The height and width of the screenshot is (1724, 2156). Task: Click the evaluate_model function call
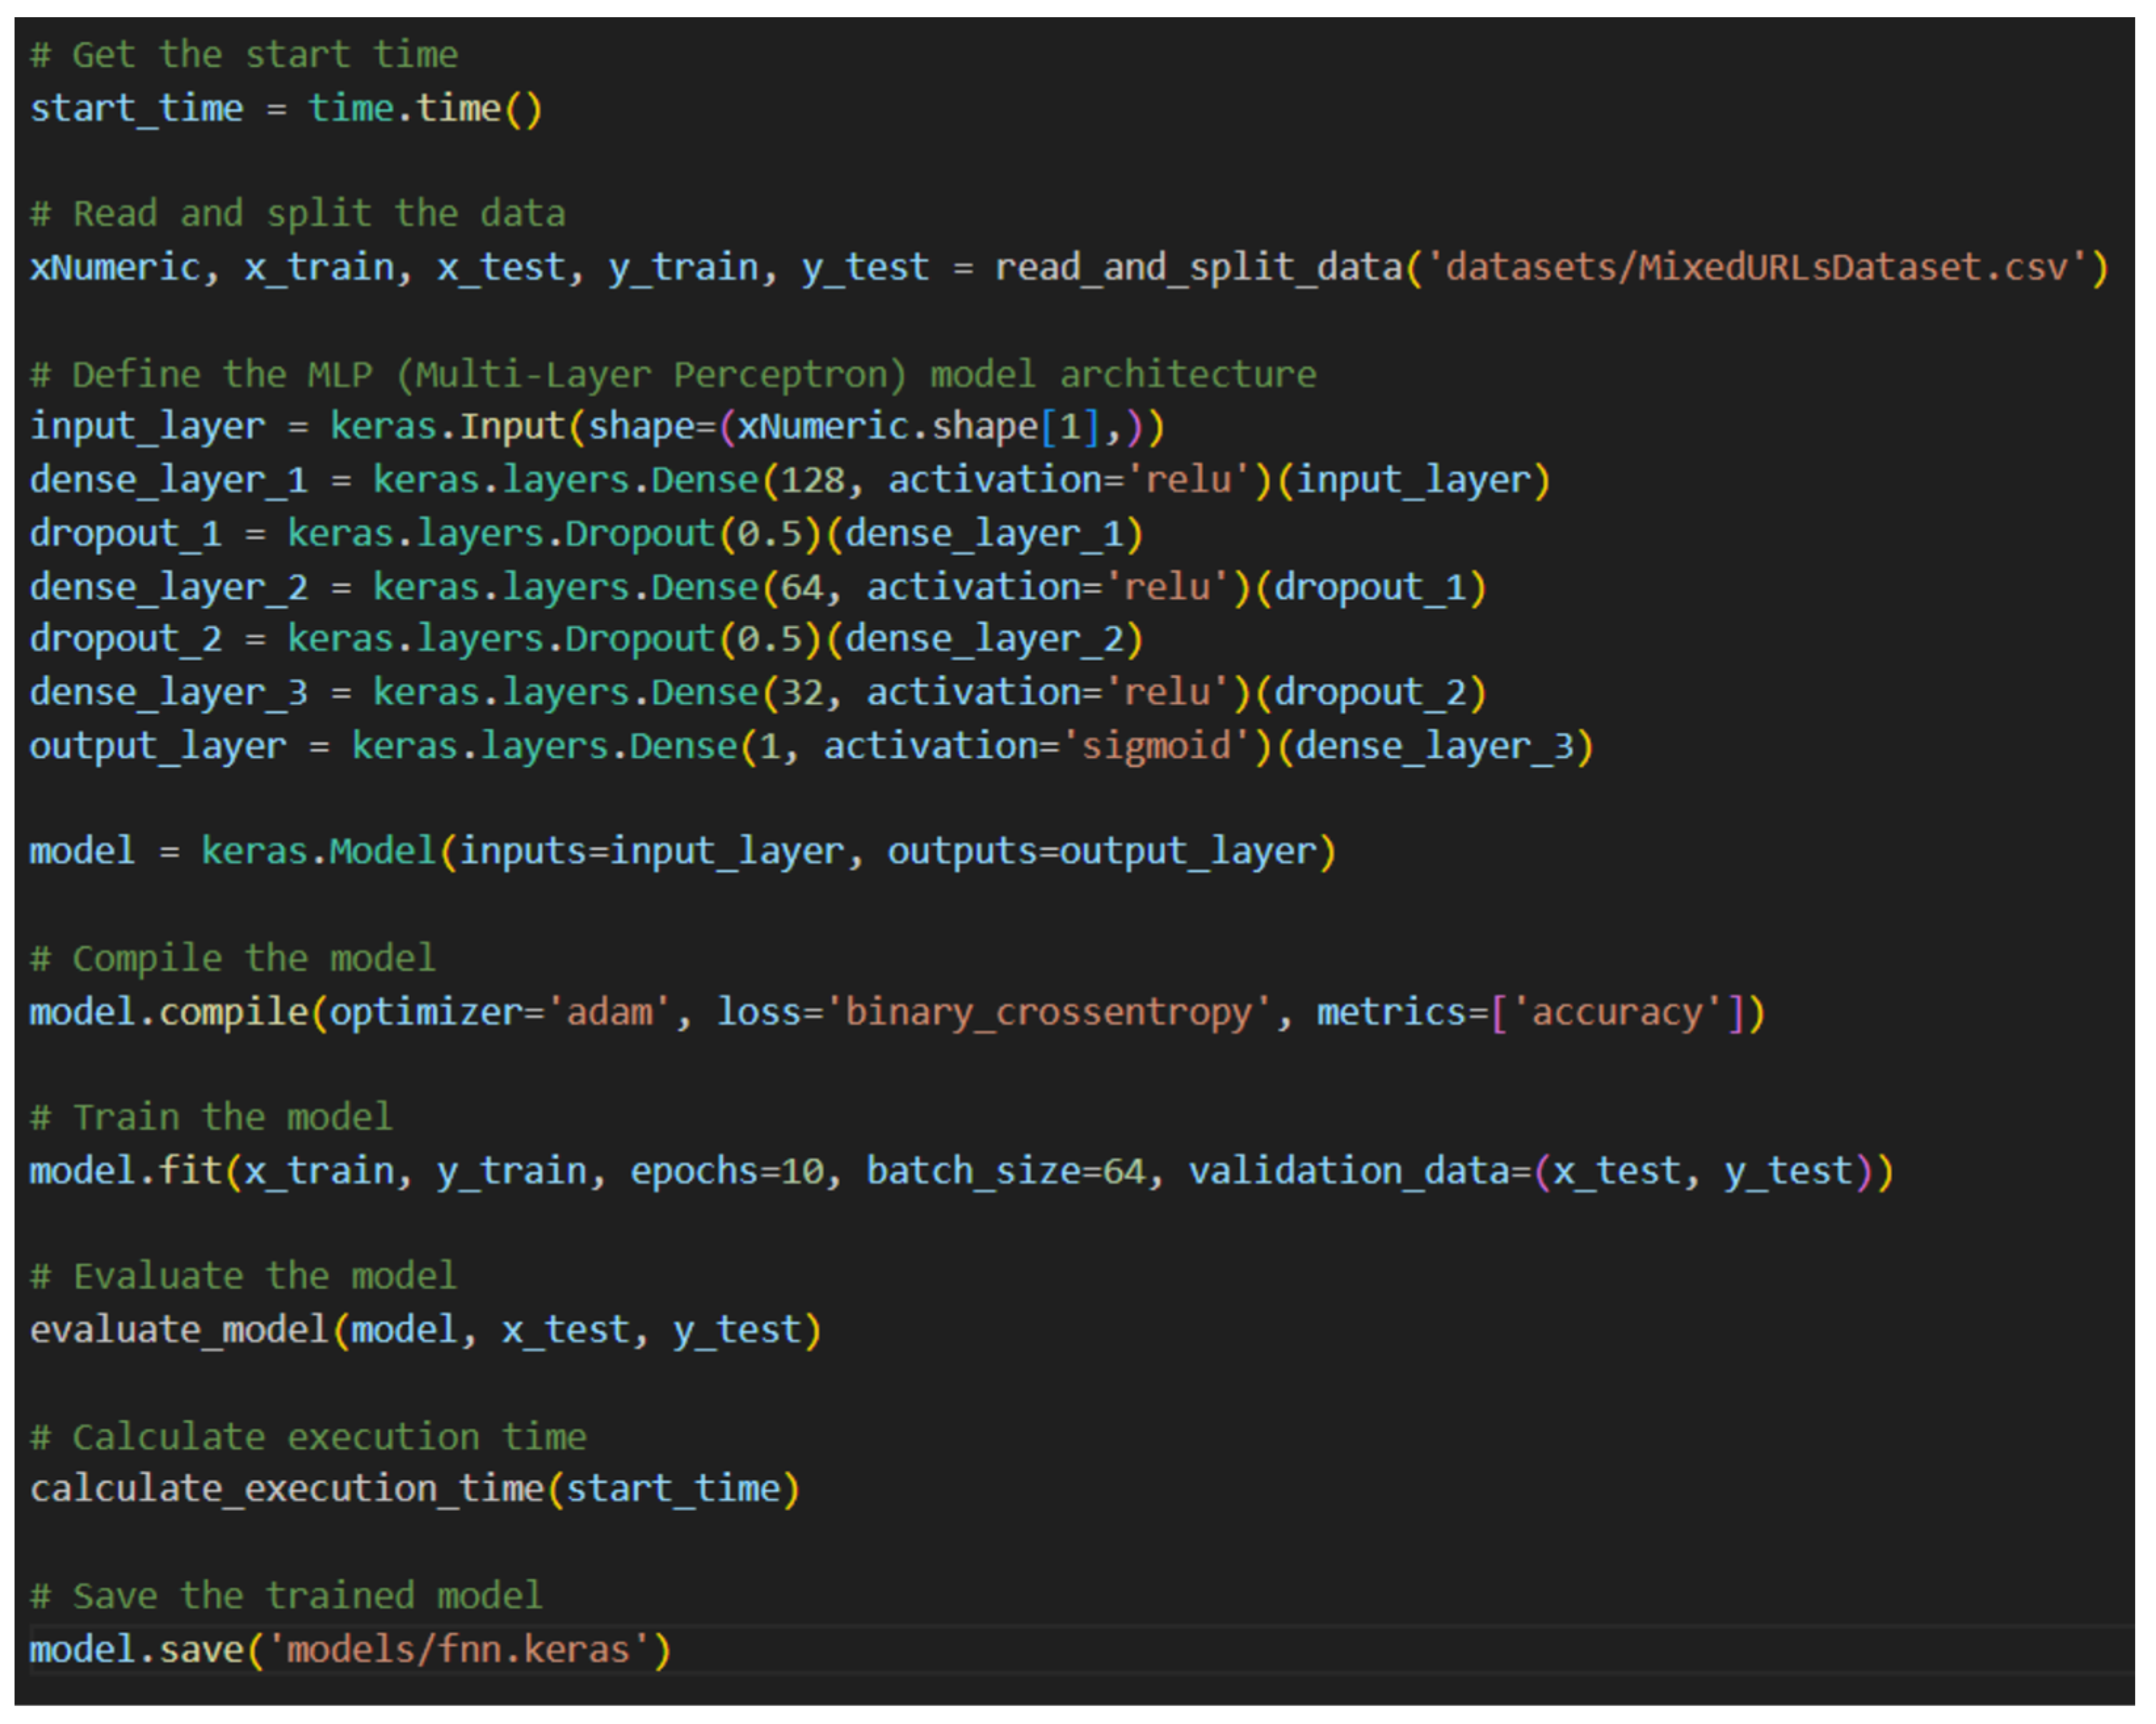[x=179, y=1330]
